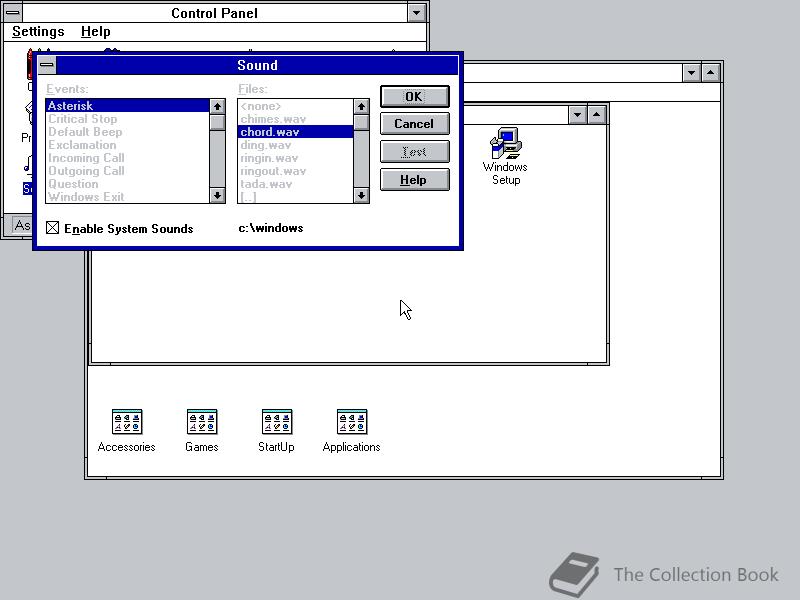
Task: Maximize the Program Manager window
Action: pyautogui.click(x=711, y=73)
